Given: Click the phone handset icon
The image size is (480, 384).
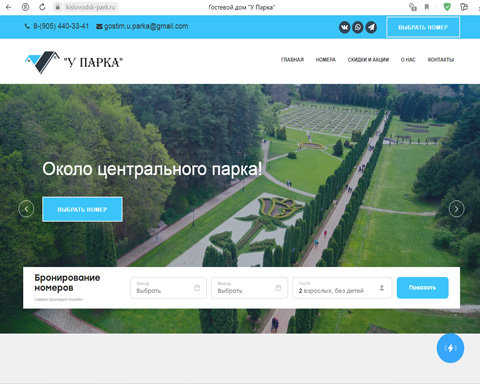Looking at the screenshot, I should pyautogui.click(x=27, y=26).
